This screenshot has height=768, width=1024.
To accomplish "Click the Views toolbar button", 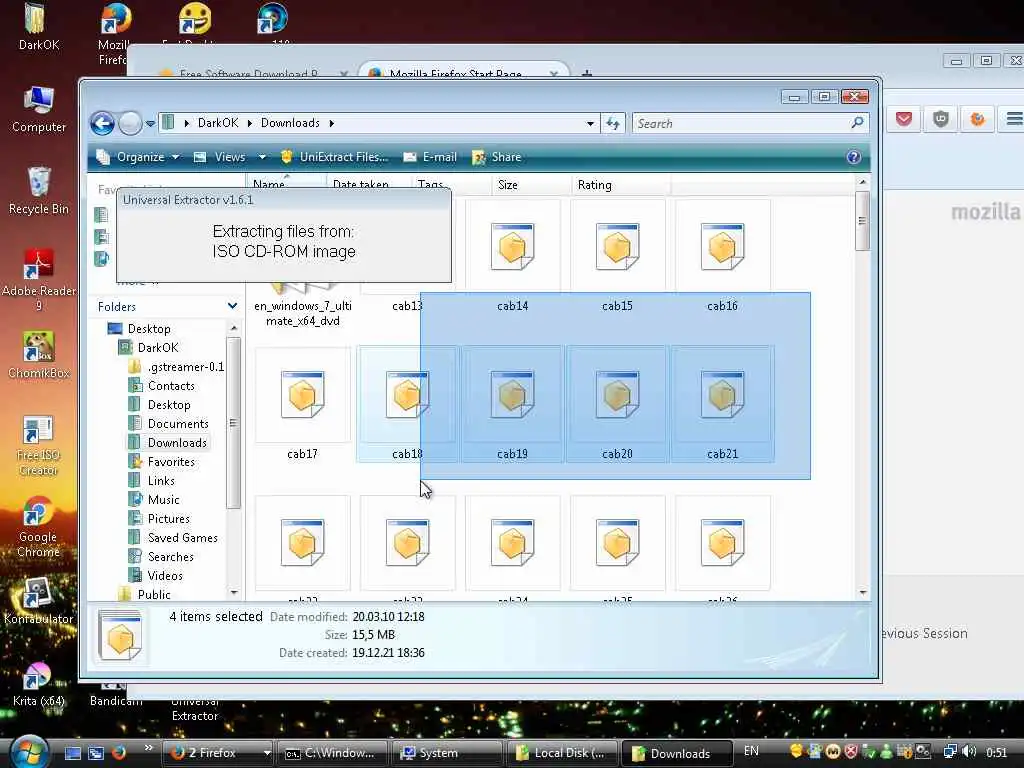I will click(220, 157).
